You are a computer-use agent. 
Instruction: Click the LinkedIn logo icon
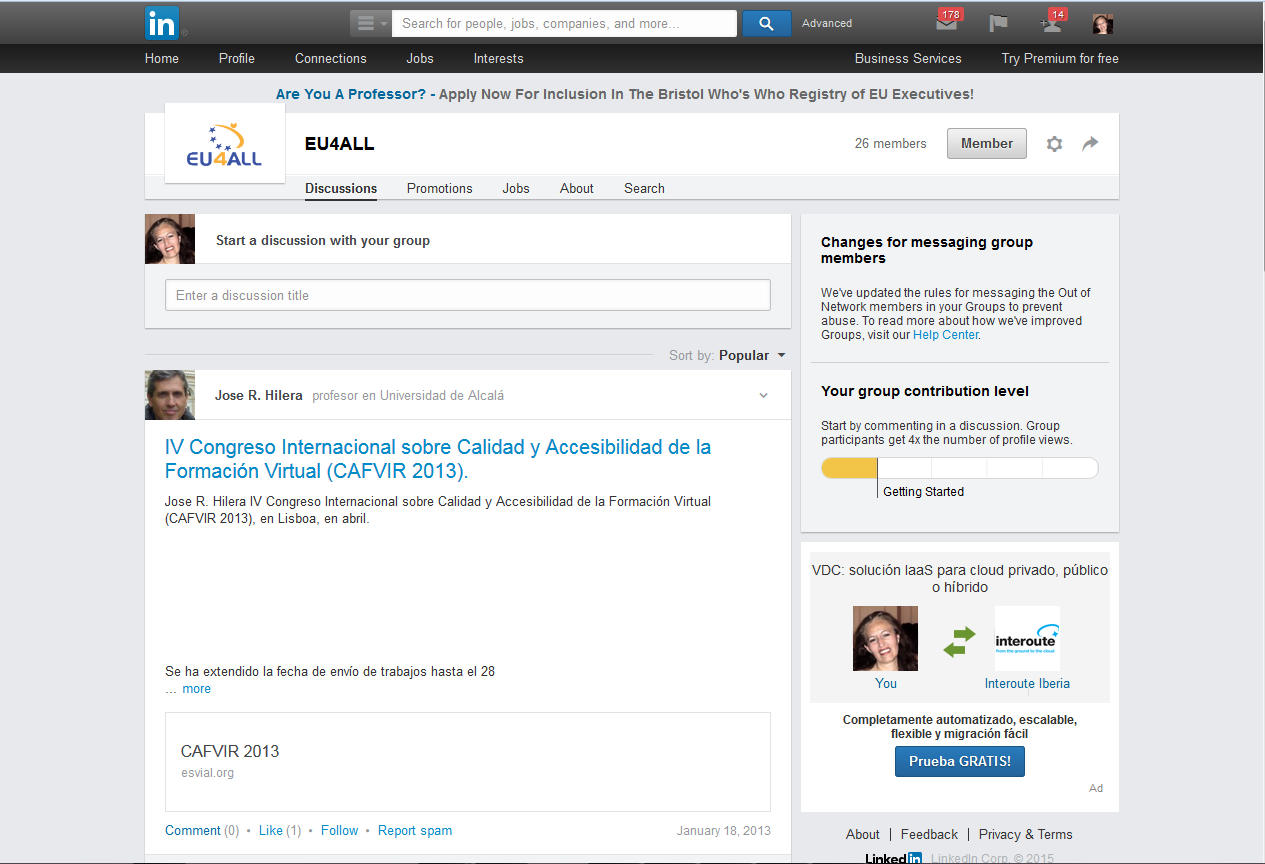[x=162, y=23]
